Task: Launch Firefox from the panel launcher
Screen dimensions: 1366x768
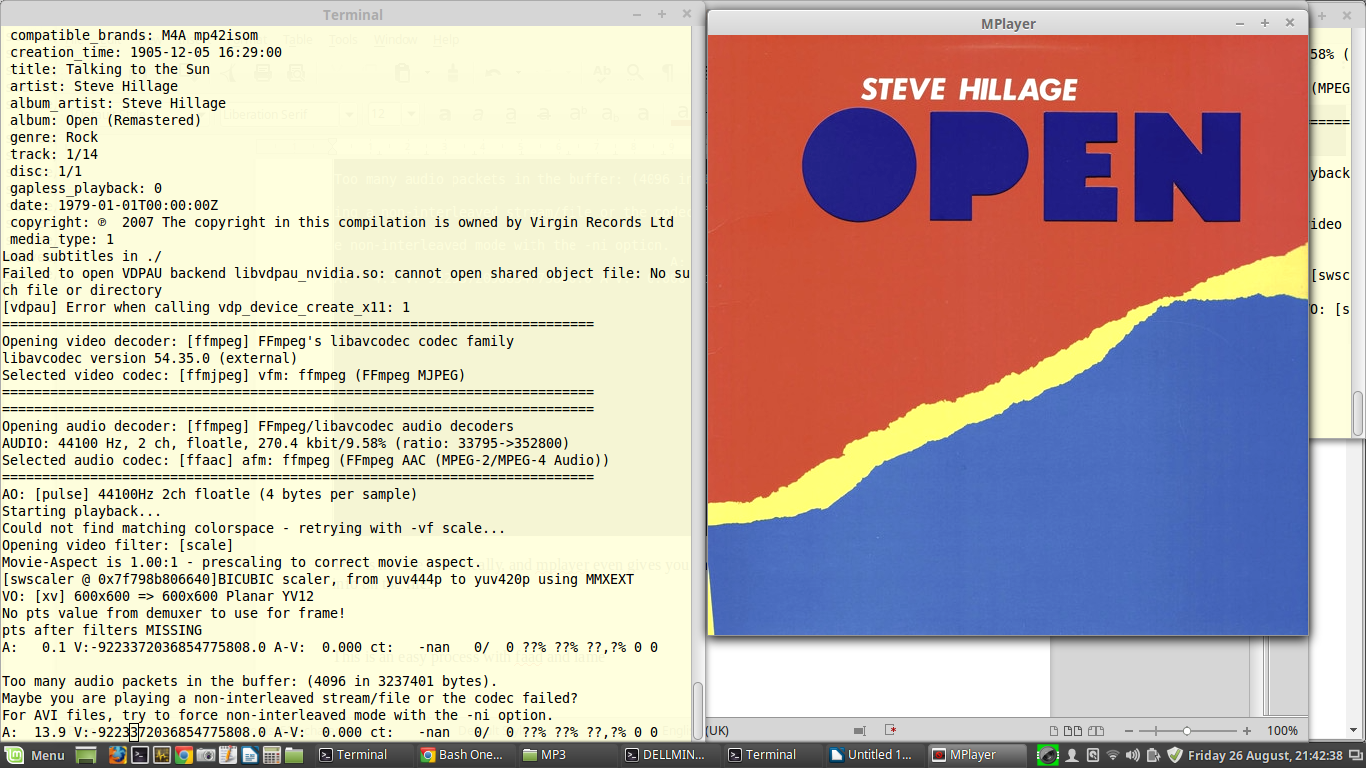Action: coord(118,755)
